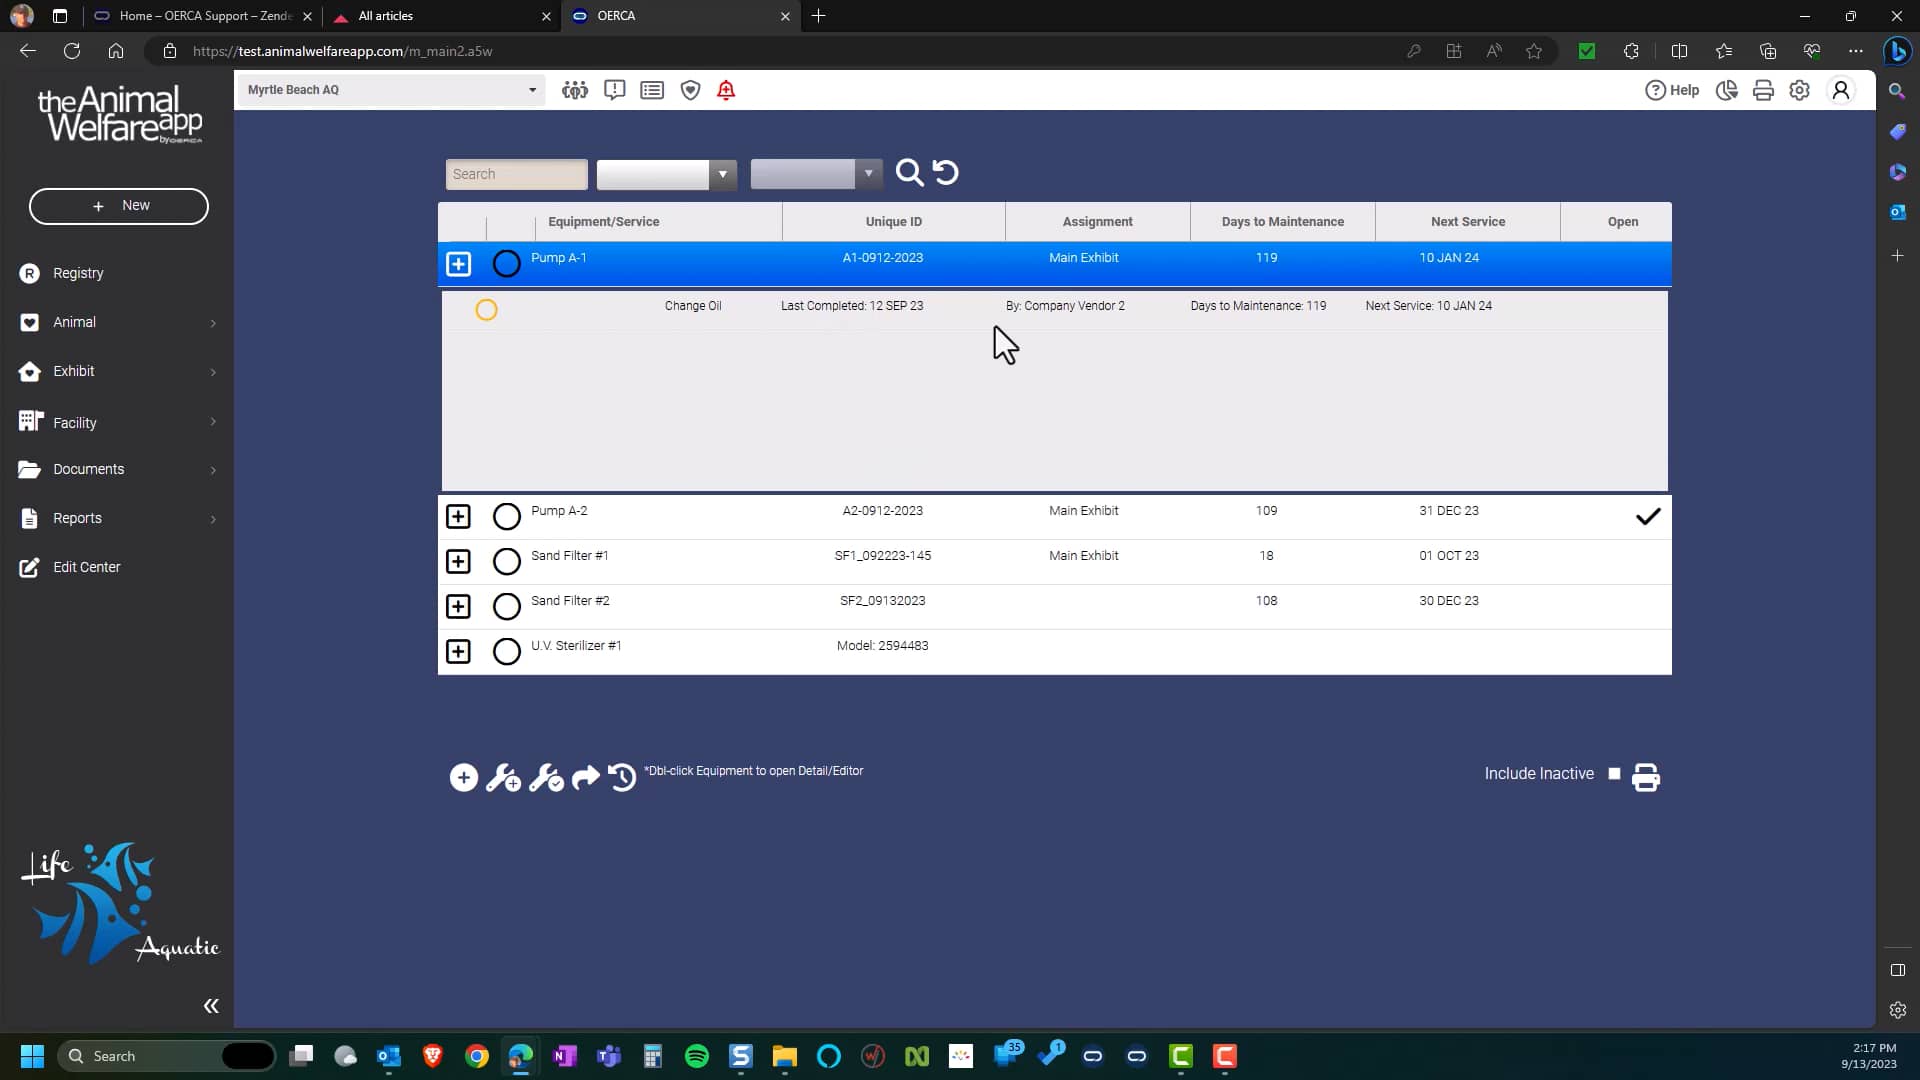Click the service history clock icon
The width and height of the screenshot is (1920, 1080).
[622, 778]
